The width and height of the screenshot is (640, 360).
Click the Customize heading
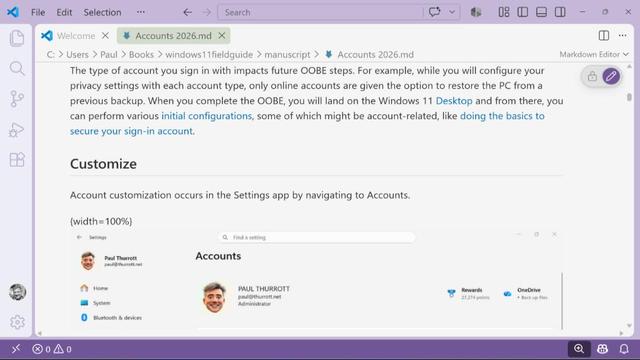pyautogui.click(x=103, y=164)
